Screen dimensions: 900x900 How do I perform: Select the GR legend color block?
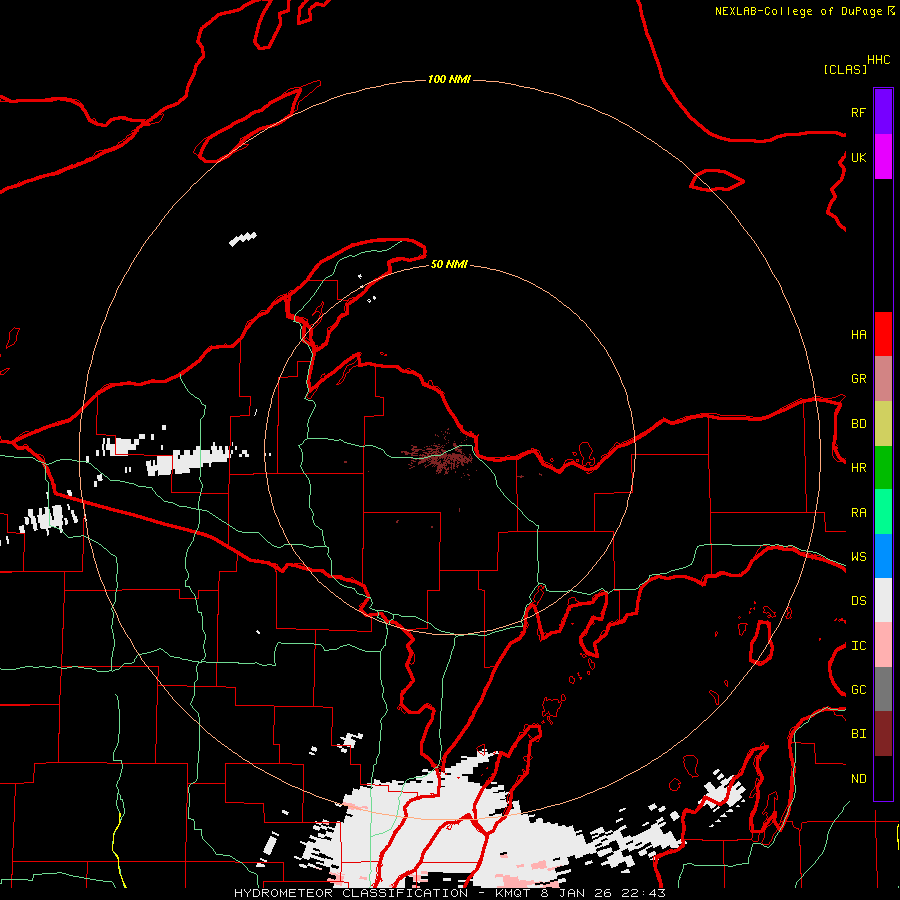[883, 379]
